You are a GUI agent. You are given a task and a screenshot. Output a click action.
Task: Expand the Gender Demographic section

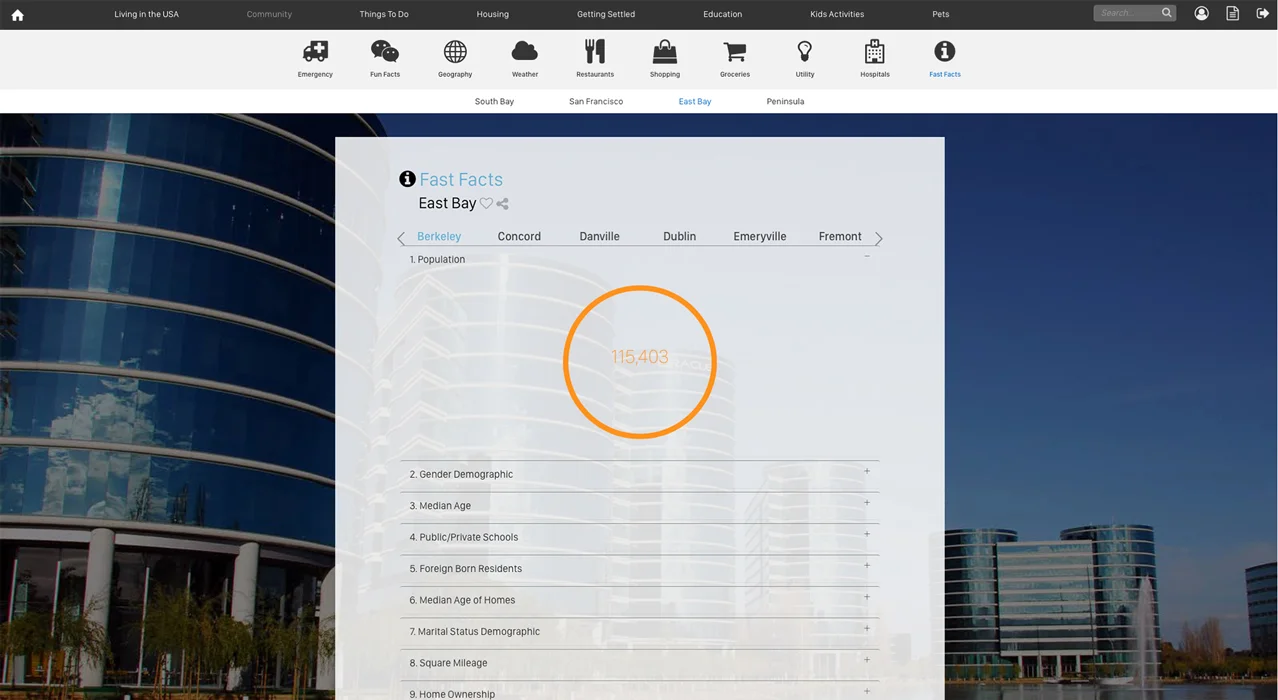tap(867, 471)
